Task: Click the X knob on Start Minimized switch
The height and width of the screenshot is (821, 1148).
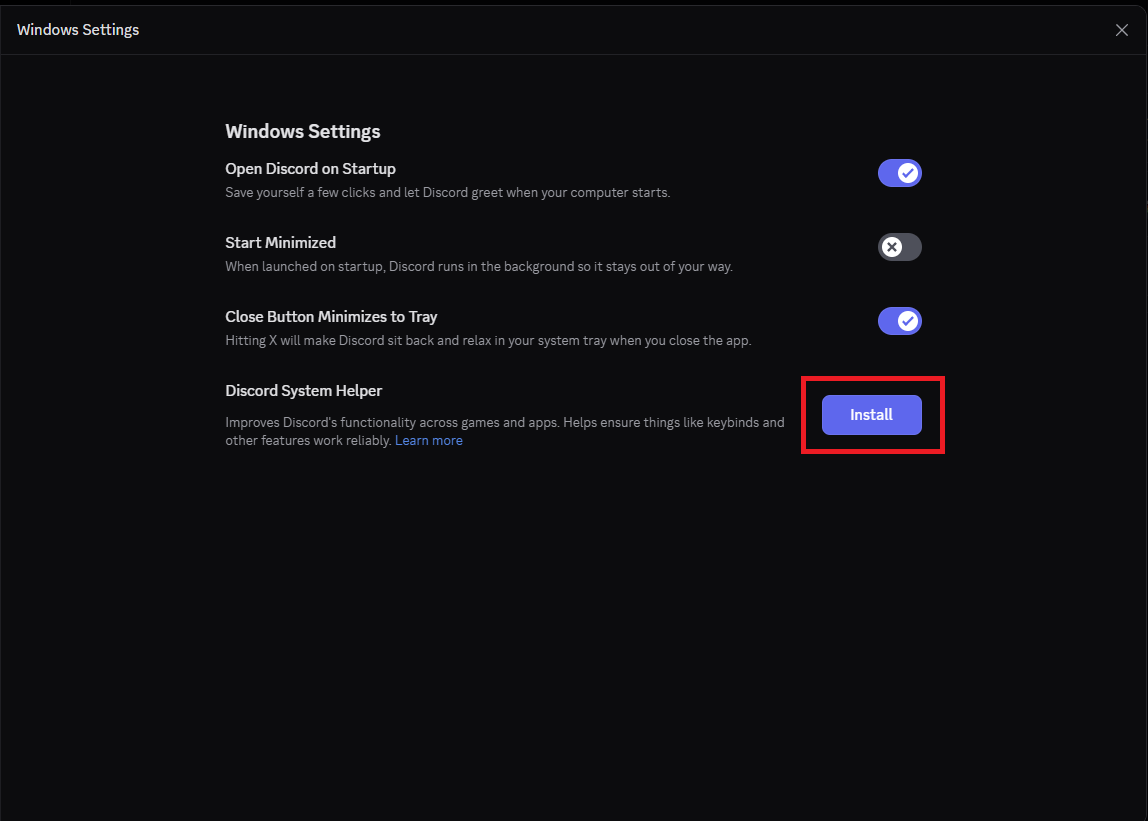Action: pos(892,247)
